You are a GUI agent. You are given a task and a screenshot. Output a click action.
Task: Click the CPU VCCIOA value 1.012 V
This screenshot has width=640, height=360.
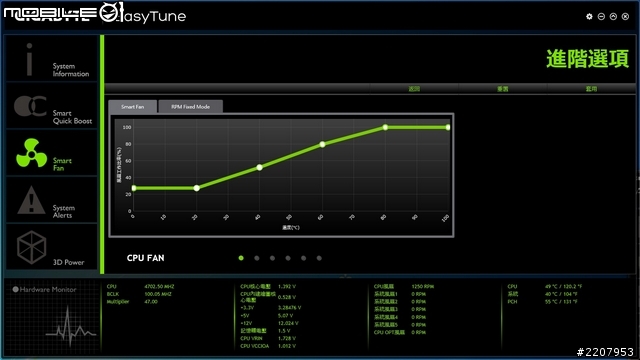coord(287,346)
